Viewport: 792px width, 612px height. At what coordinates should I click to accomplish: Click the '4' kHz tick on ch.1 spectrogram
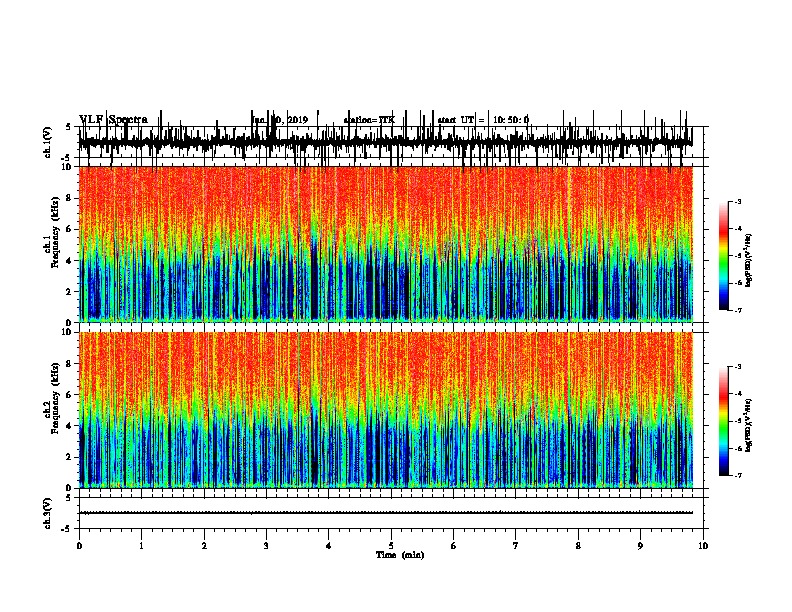[x=69, y=261]
